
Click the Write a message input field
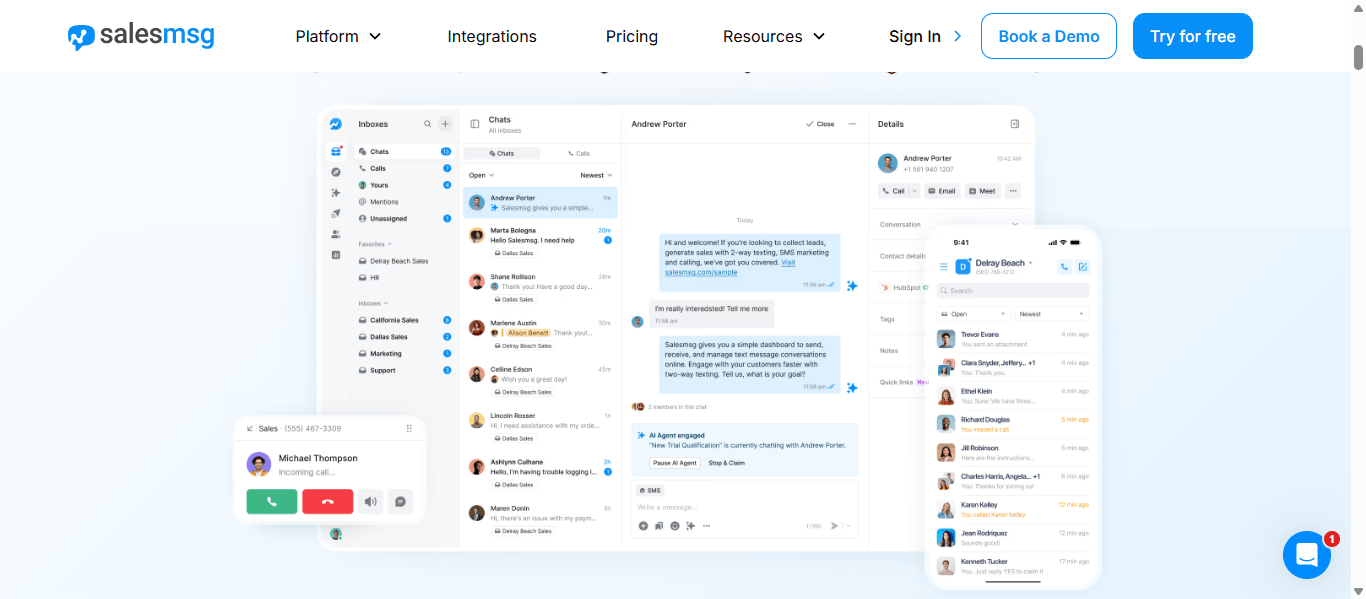(745, 508)
